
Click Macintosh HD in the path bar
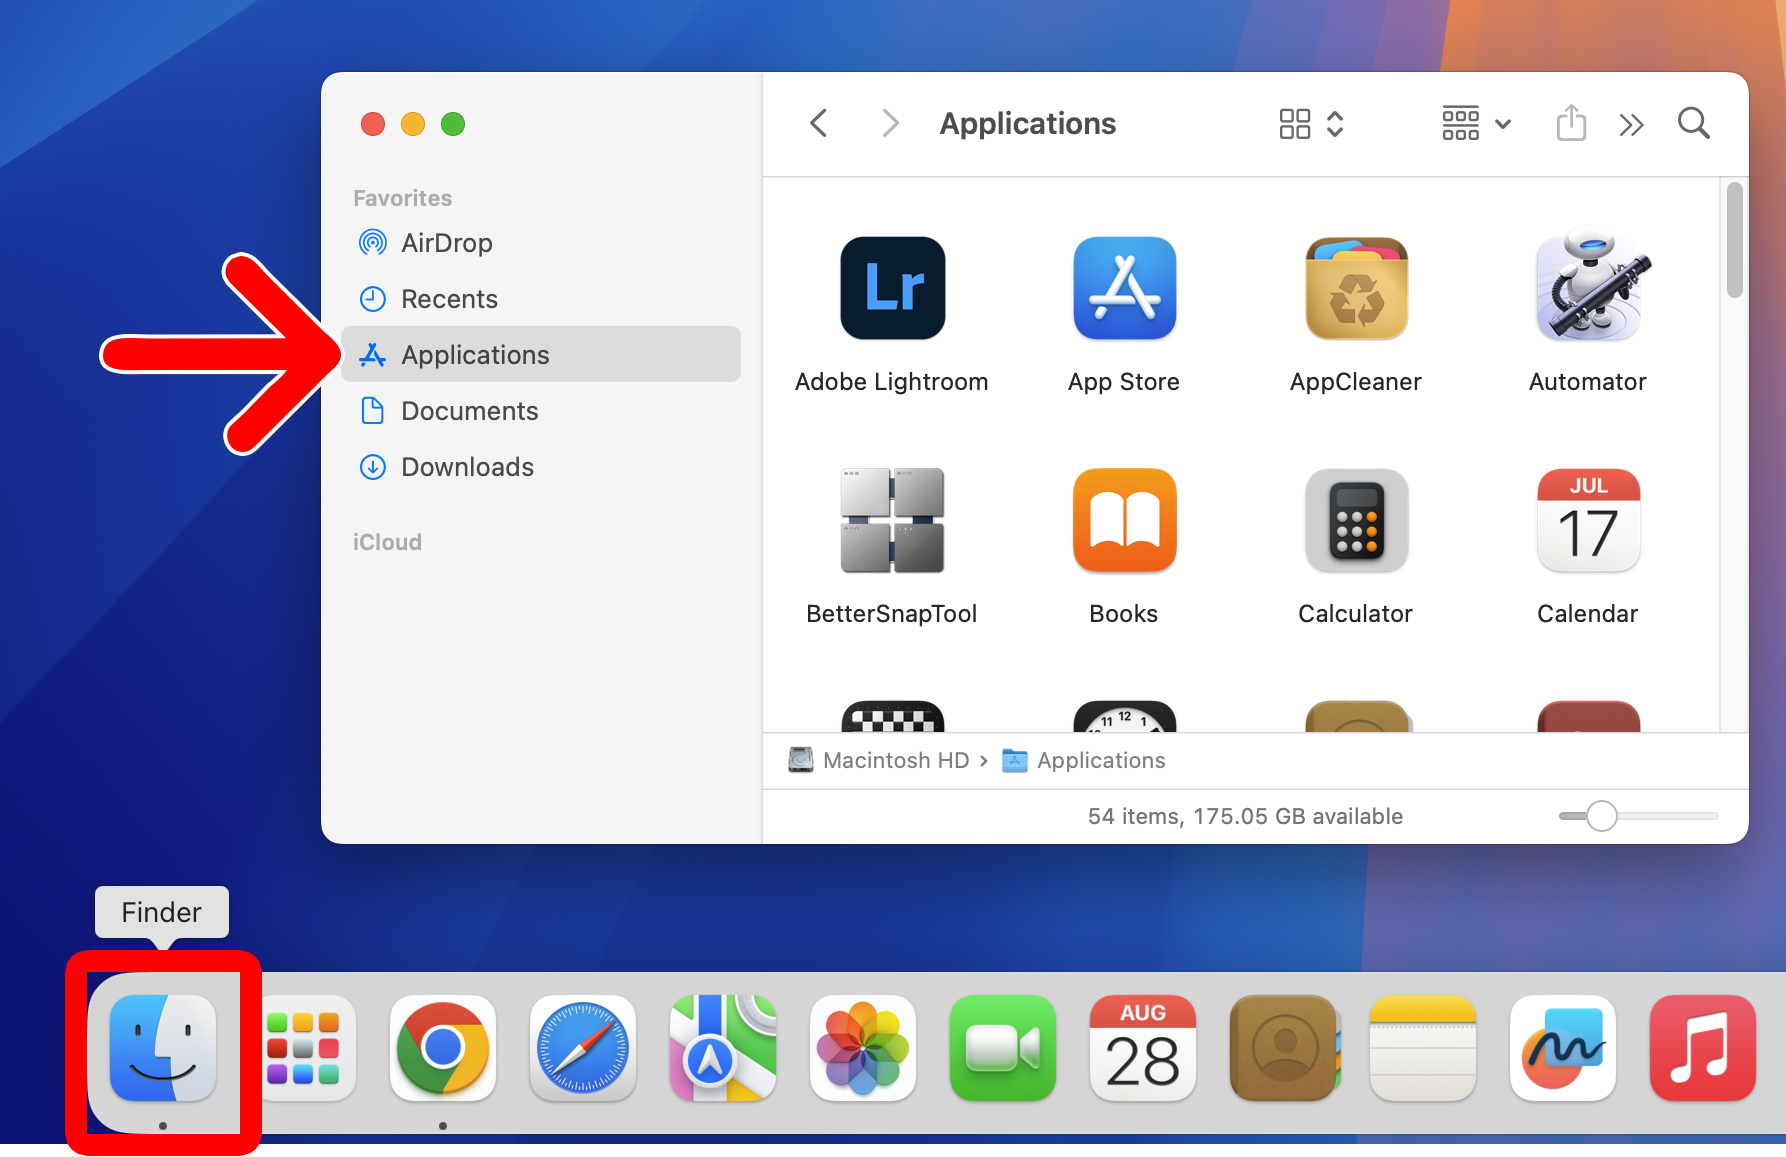click(895, 761)
